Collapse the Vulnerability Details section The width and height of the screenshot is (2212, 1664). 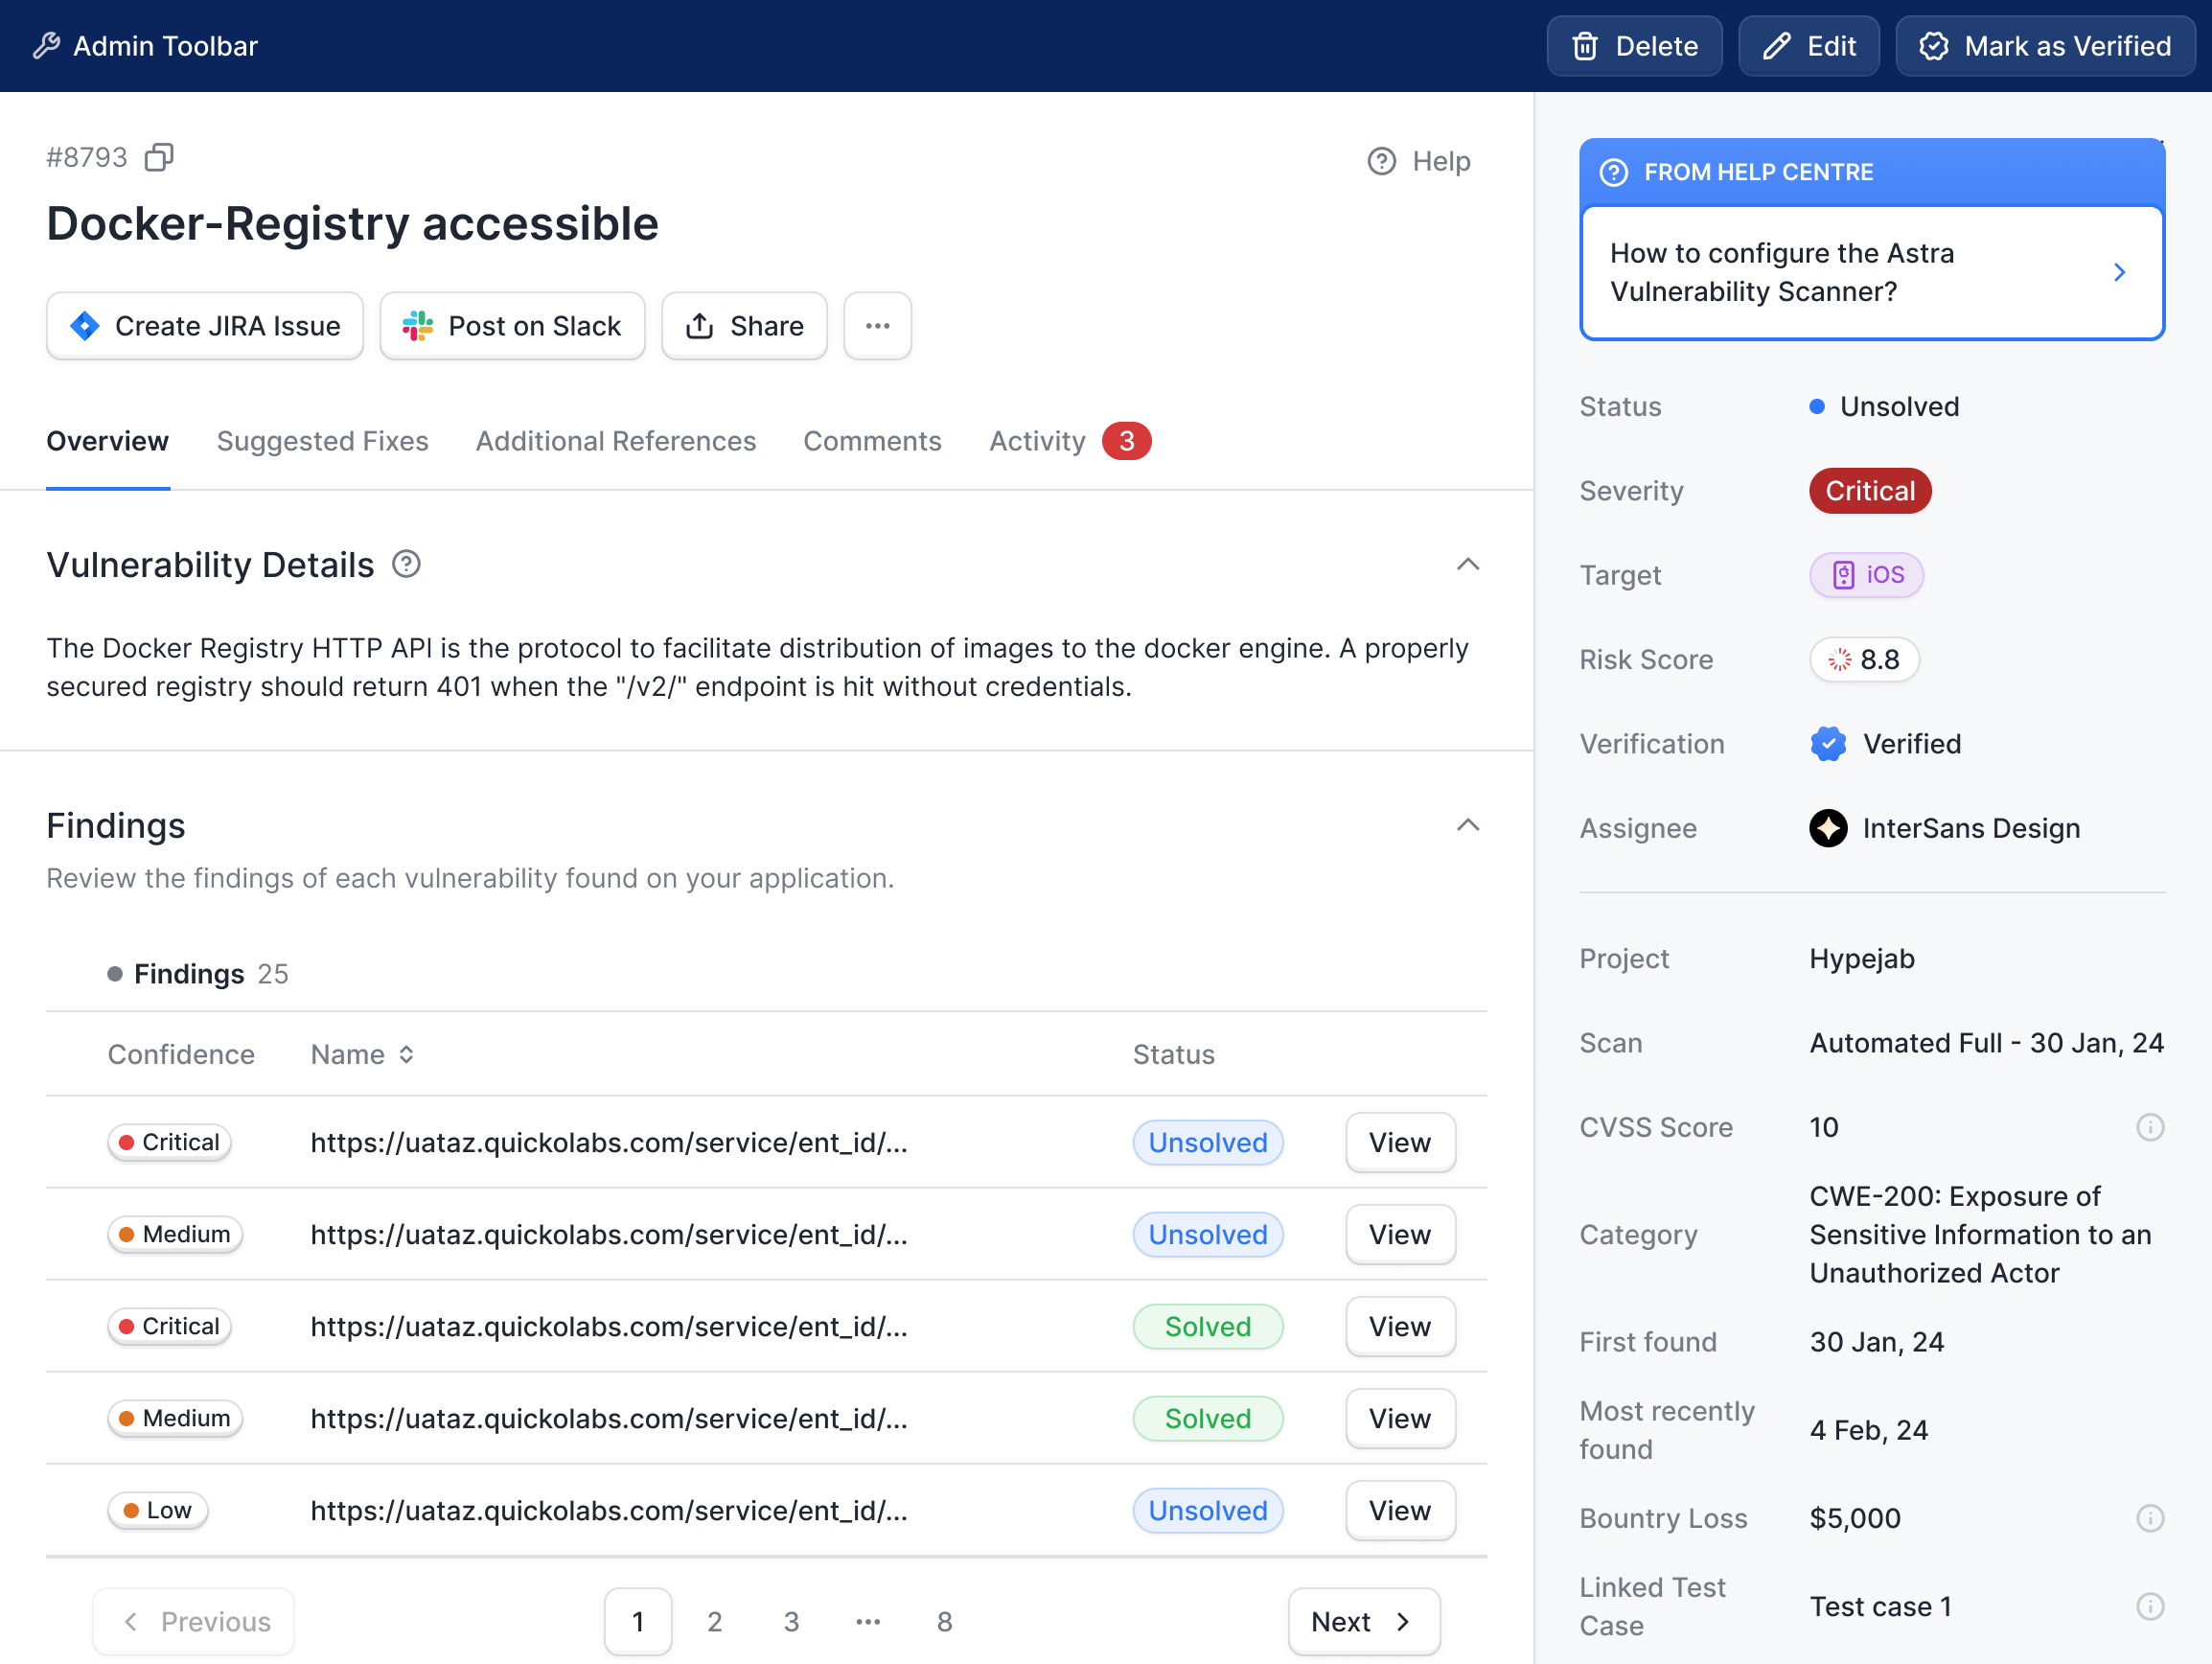(x=1467, y=564)
